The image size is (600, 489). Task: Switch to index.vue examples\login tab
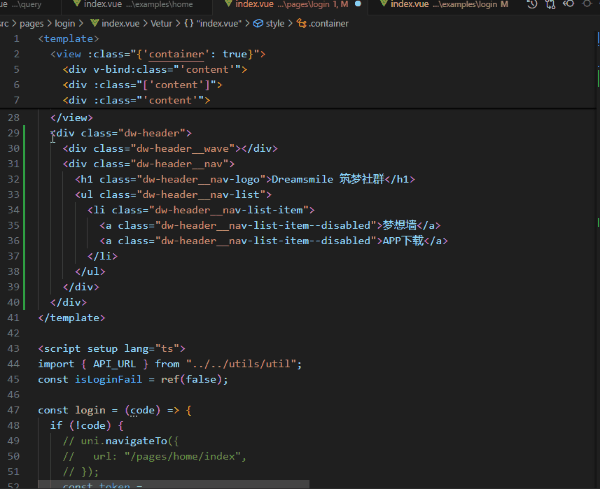tap(446, 4)
